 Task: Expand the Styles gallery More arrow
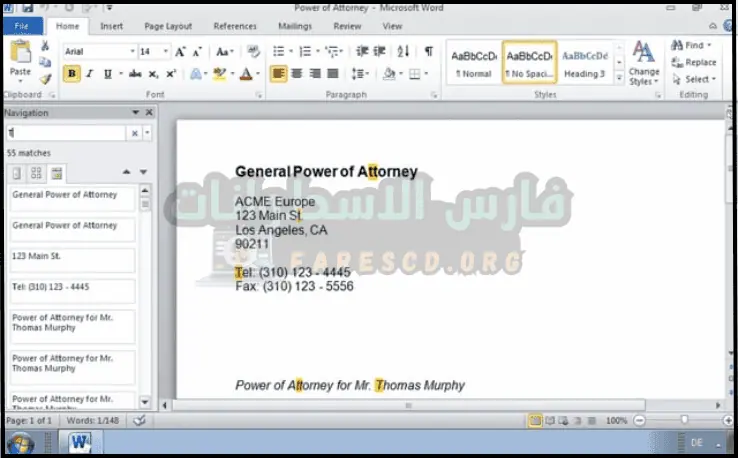pyautogui.click(x=619, y=79)
